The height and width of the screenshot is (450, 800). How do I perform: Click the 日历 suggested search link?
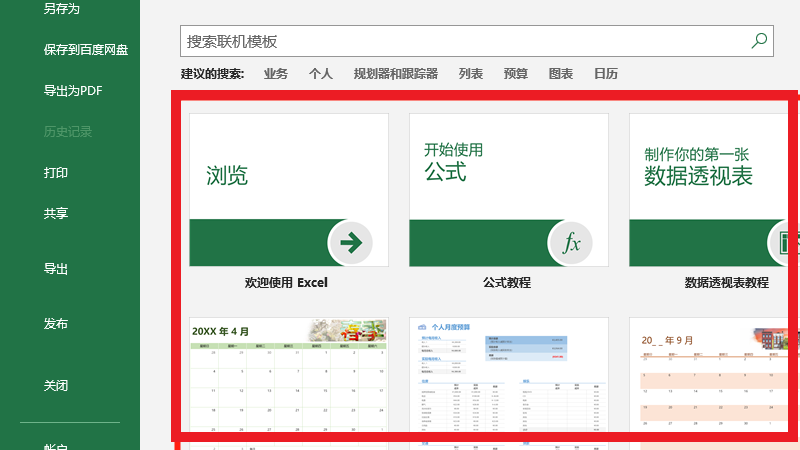click(606, 74)
